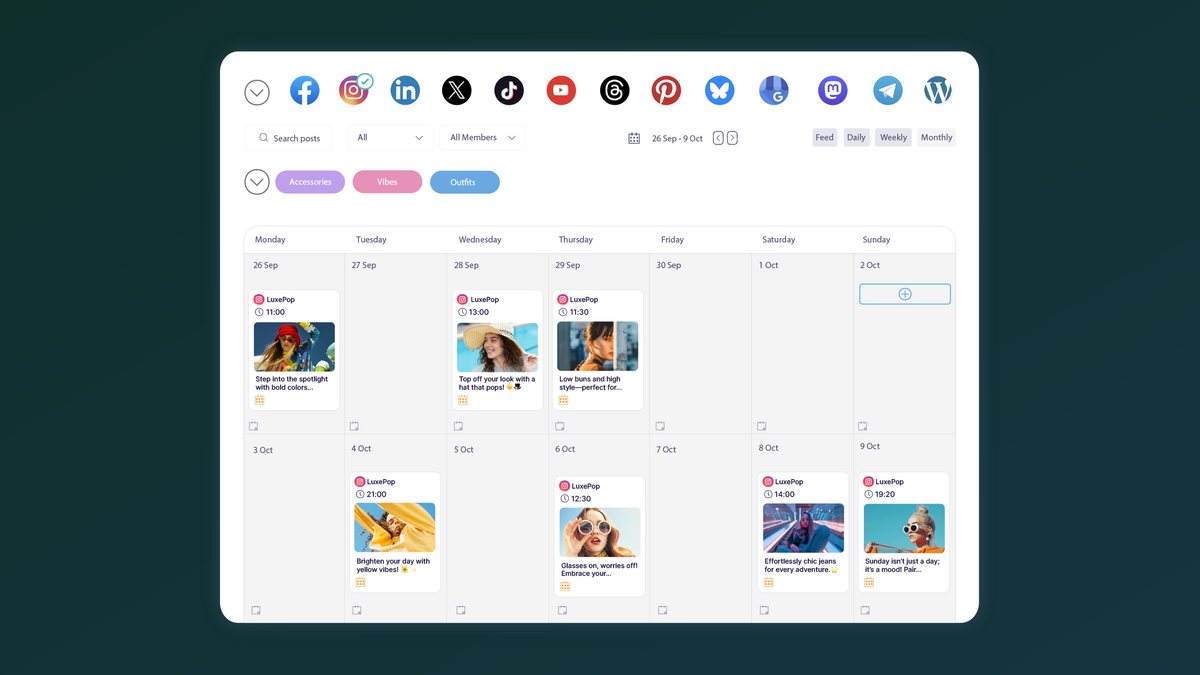Click note icon in 3 Oct cell
Image resolution: width=1200 pixels, height=675 pixels.
[x=256, y=610]
